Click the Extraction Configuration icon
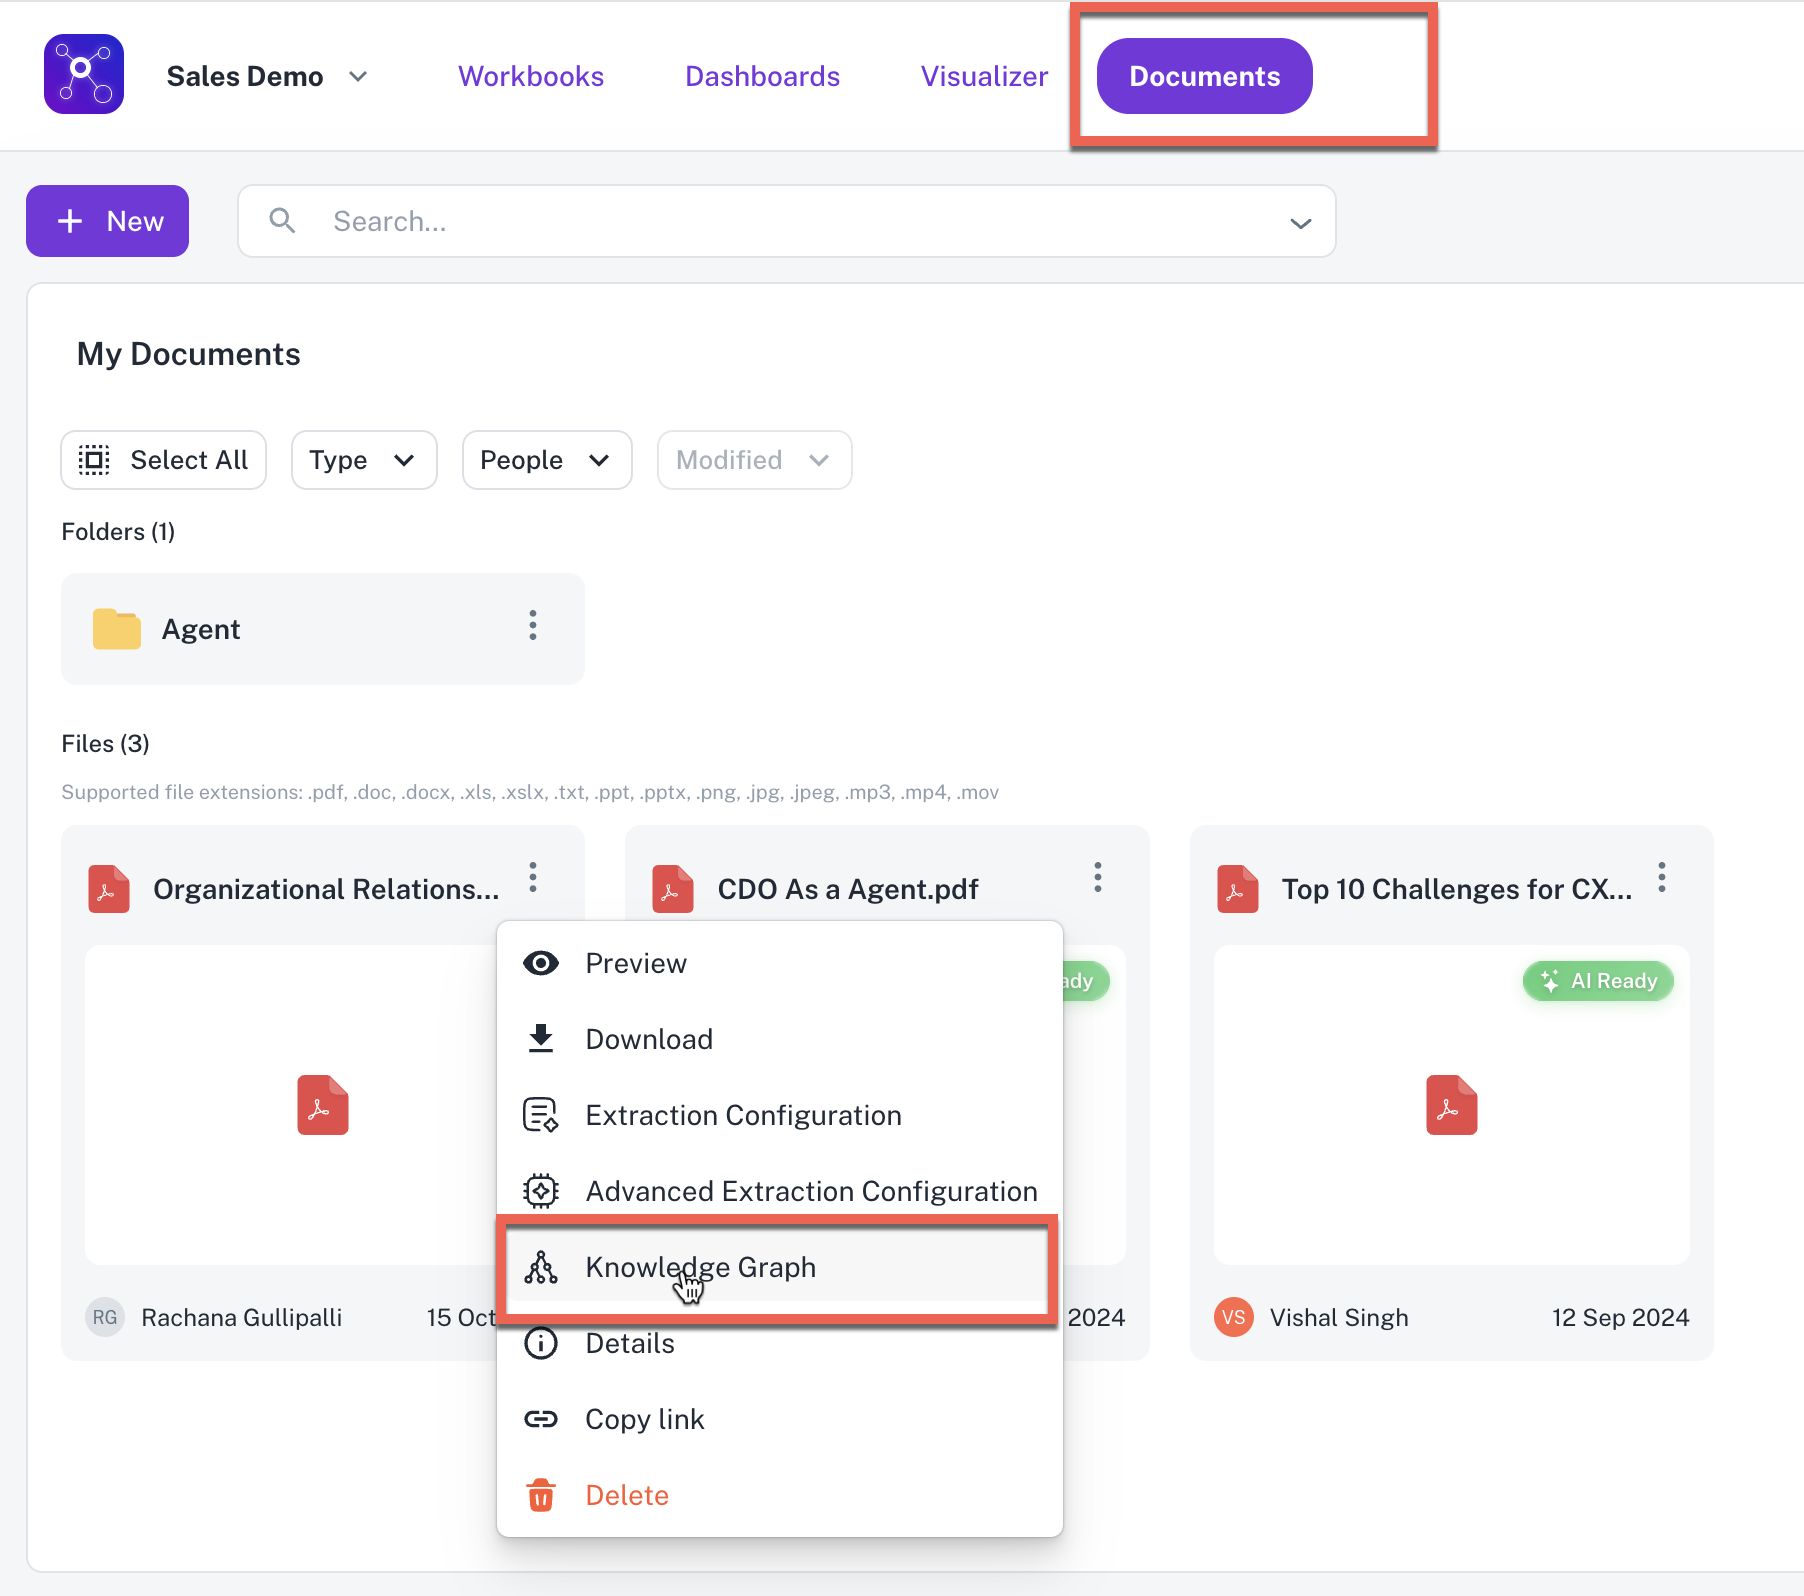Viewport: 1804px width, 1596px height. 541,1115
